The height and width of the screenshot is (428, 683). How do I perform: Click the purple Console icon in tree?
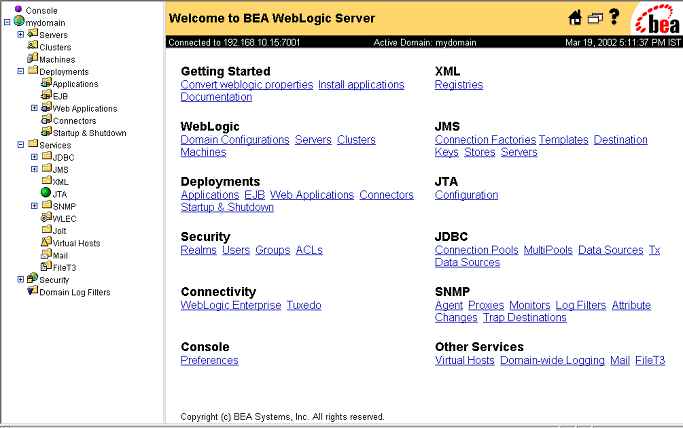(18, 9)
